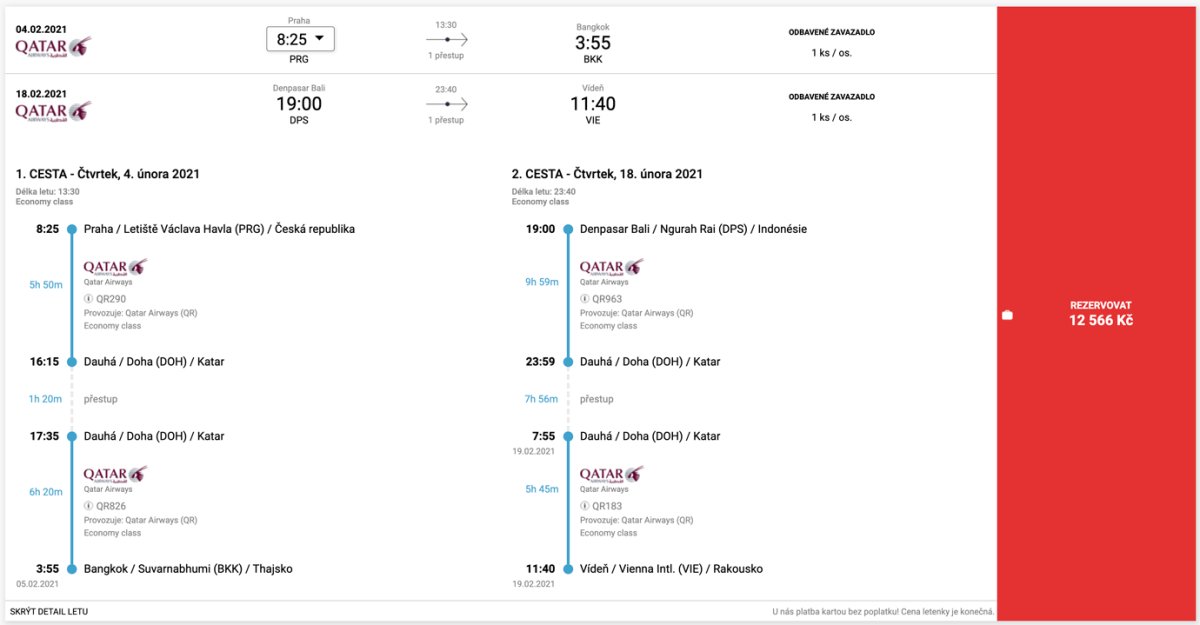The height and width of the screenshot is (625, 1200).
Task: Select timeline dot at 11:40 Vídeň arrival
Action: pos(567,569)
